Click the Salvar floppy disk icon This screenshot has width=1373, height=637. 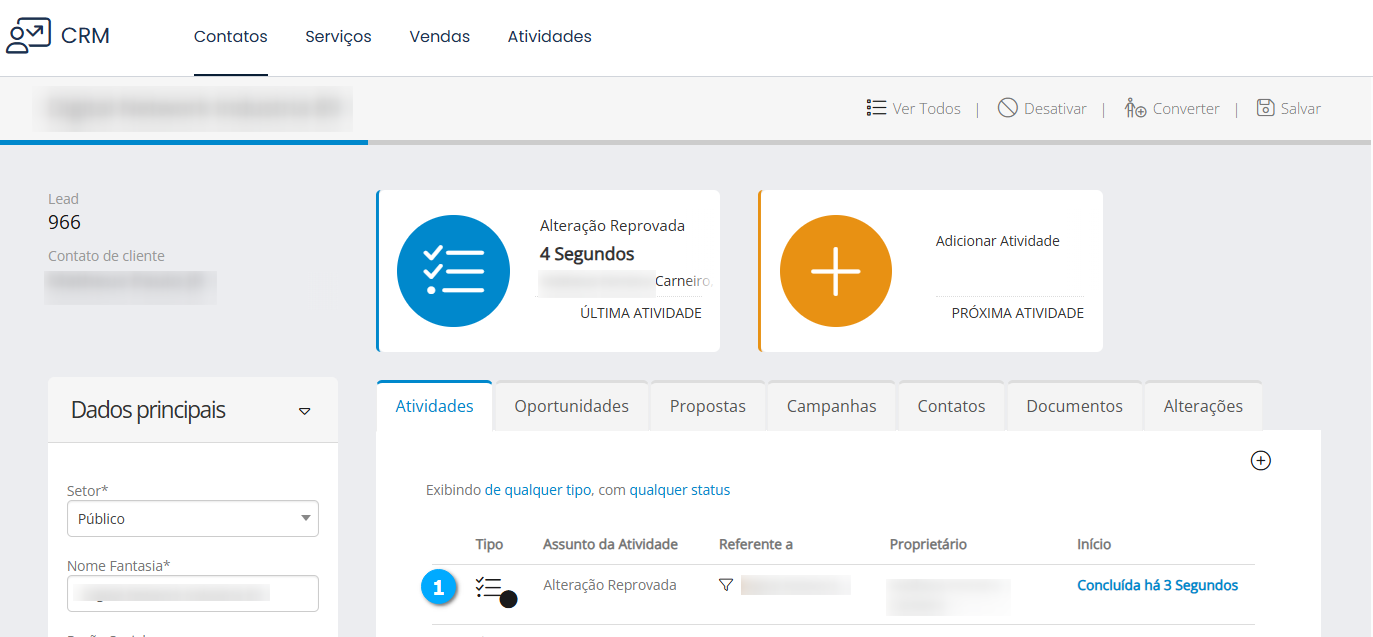pos(1265,108)
